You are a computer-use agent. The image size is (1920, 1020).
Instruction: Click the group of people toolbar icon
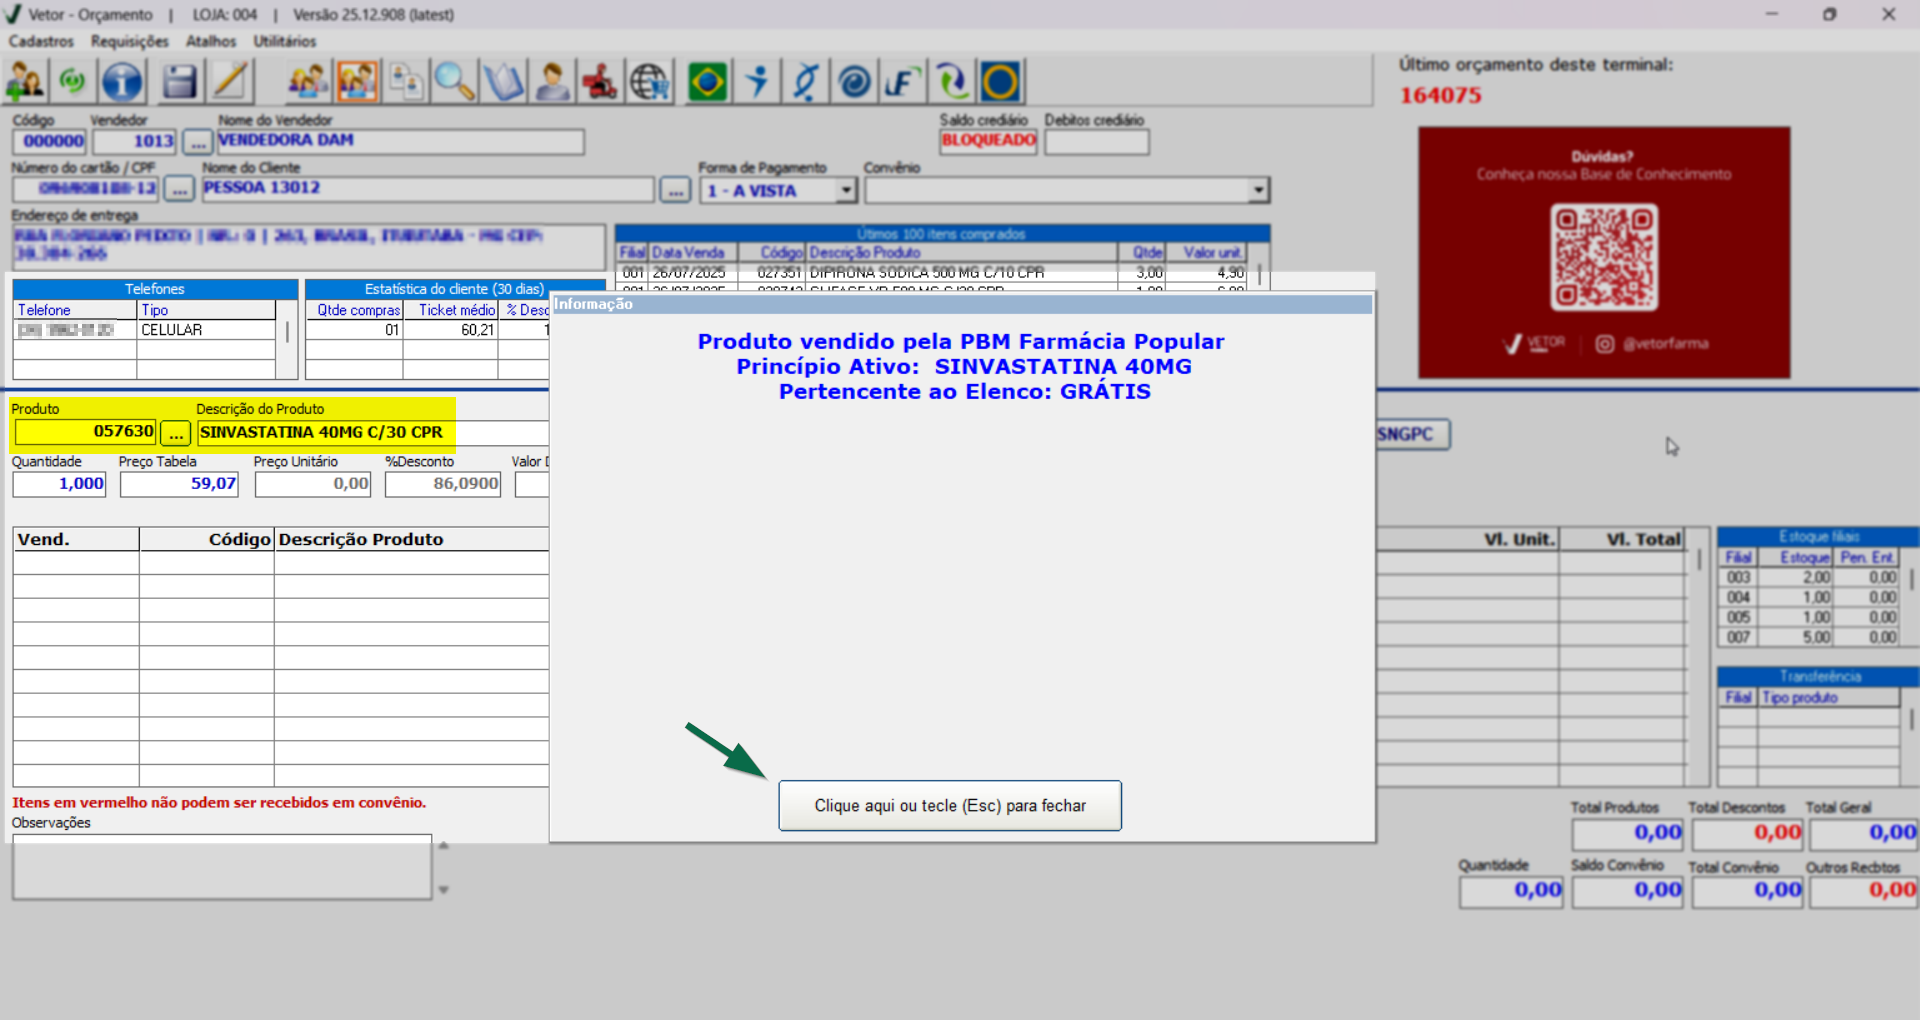[x=308, y=82]
